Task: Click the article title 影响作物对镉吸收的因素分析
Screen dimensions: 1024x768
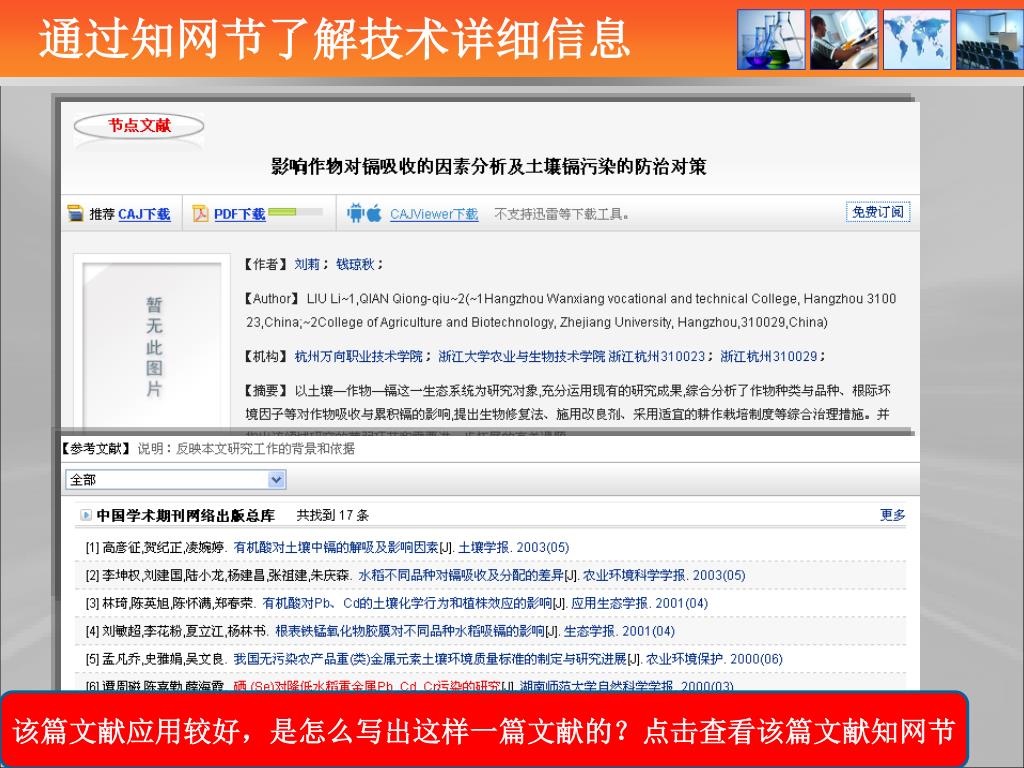Action: point(488,167)
